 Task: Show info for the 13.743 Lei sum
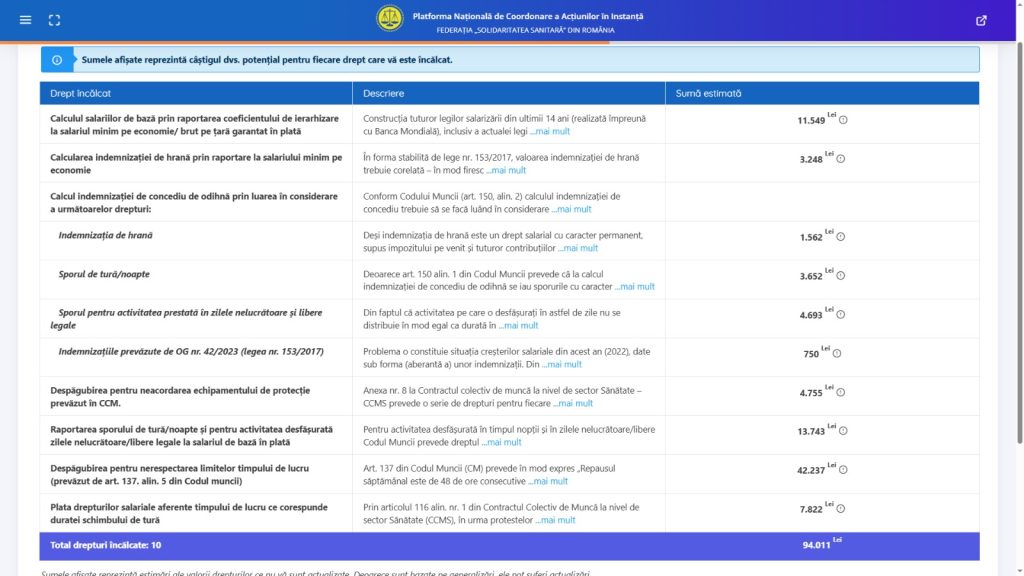[x=843, y=431]
